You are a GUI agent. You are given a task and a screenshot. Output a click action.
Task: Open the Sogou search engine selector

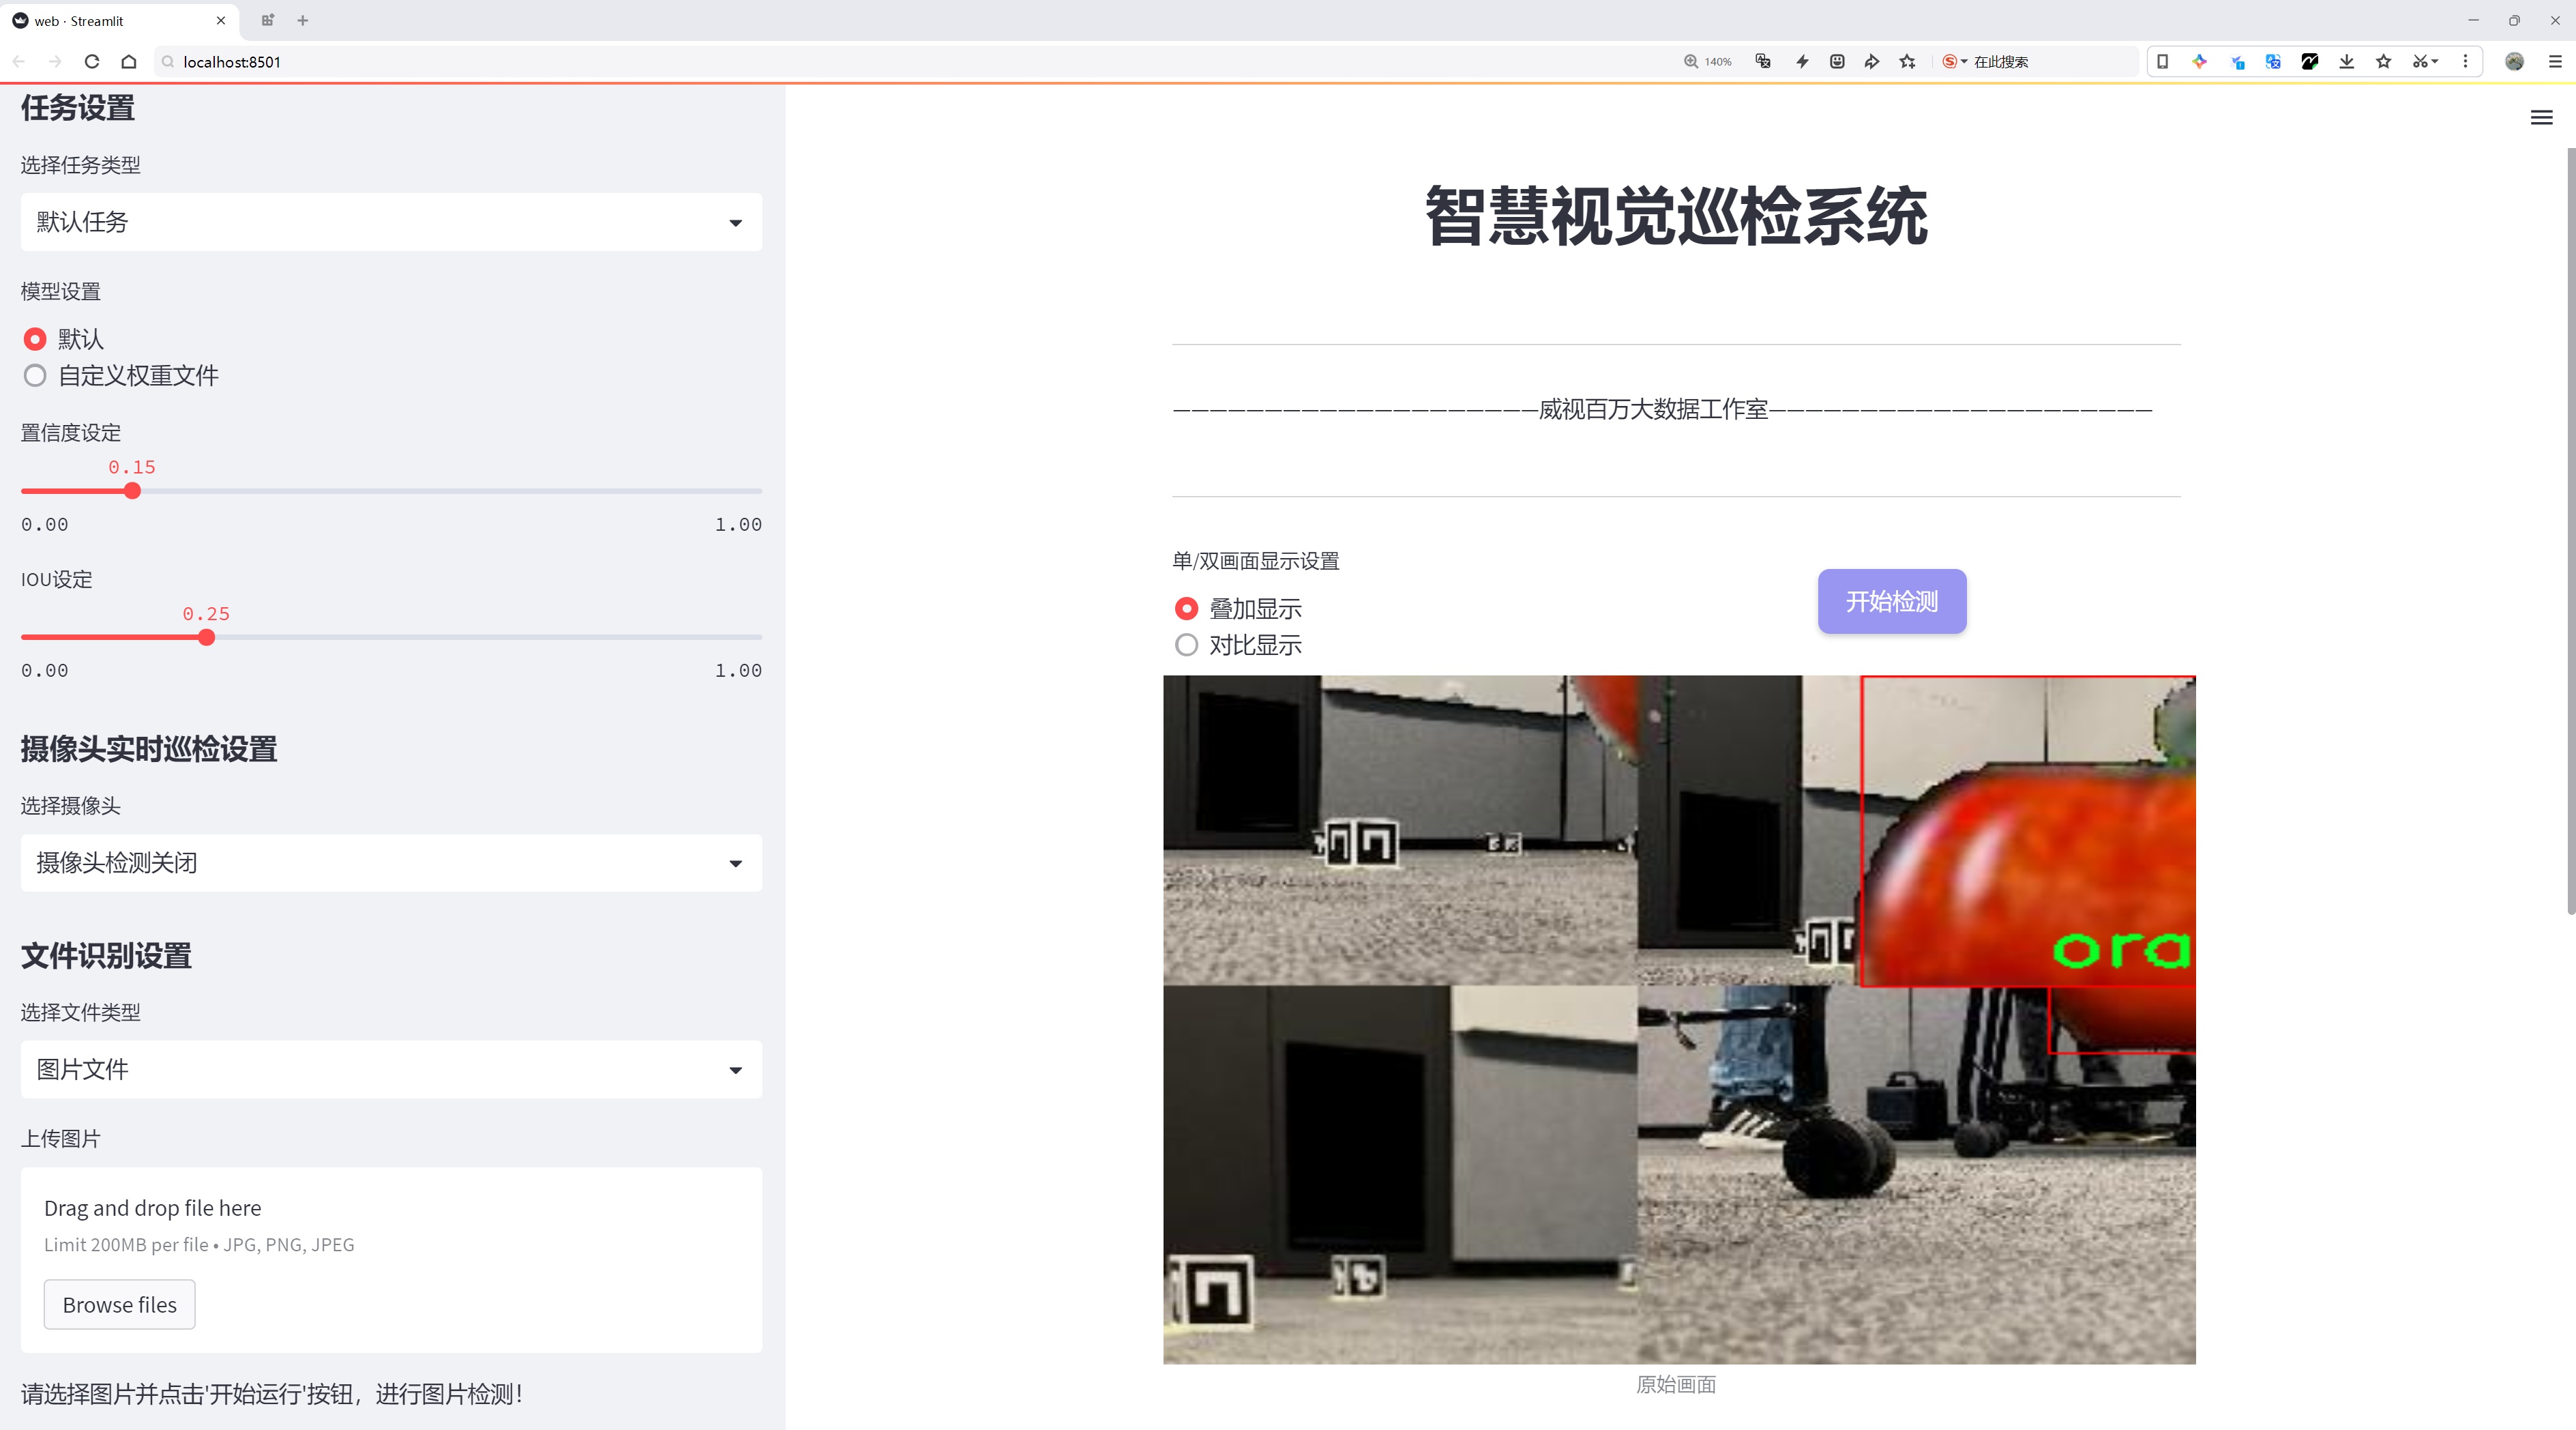click(x=1954, y=61)
